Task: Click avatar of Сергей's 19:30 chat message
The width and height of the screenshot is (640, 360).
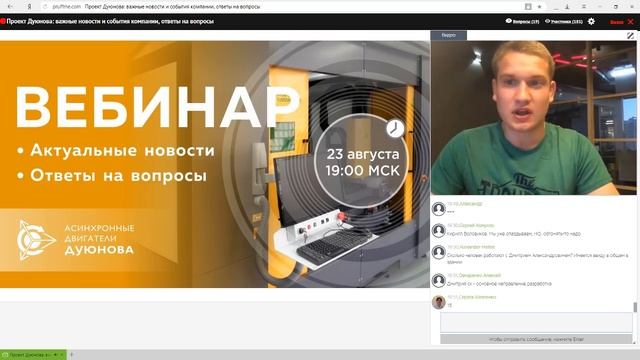Action: [x=438, y=231]
